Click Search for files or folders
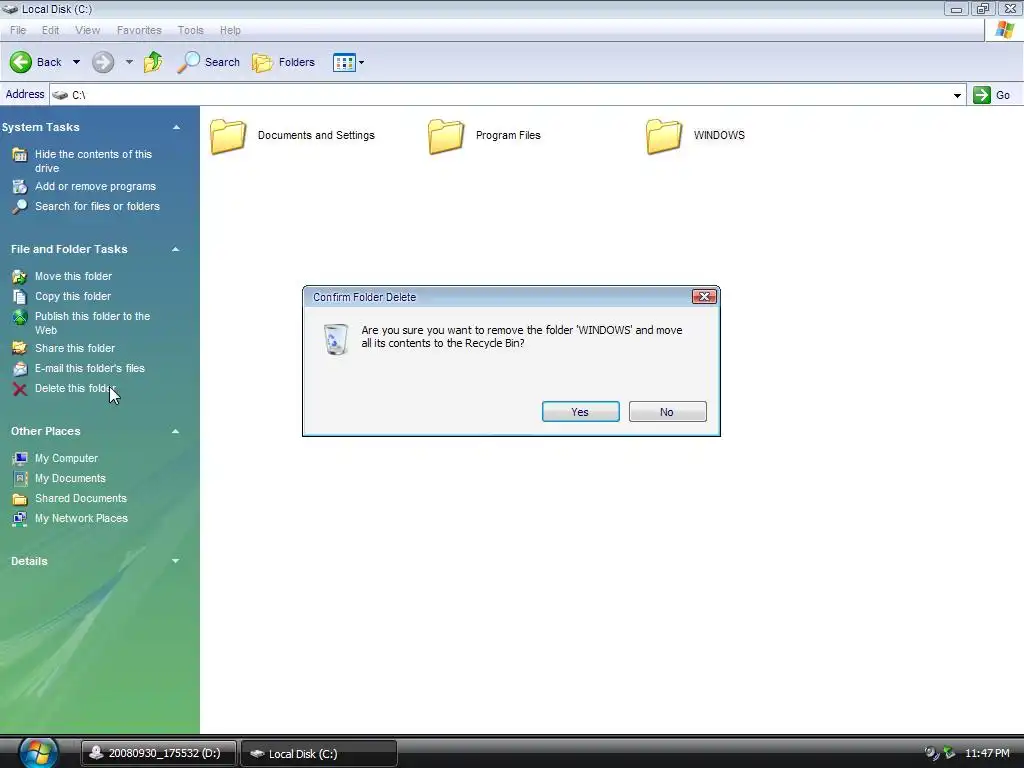This screenshot has height=768, width=1024. coord(97,206)
